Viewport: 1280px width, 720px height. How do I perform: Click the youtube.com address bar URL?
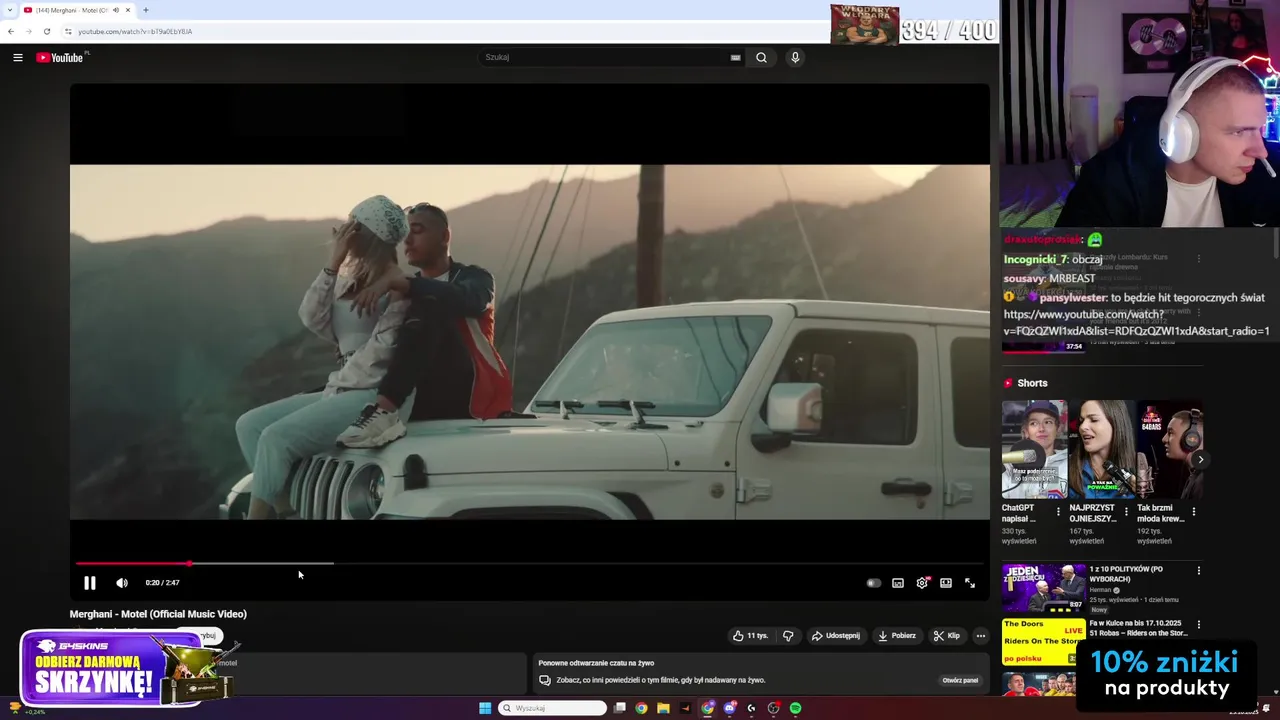coord(135,31)
